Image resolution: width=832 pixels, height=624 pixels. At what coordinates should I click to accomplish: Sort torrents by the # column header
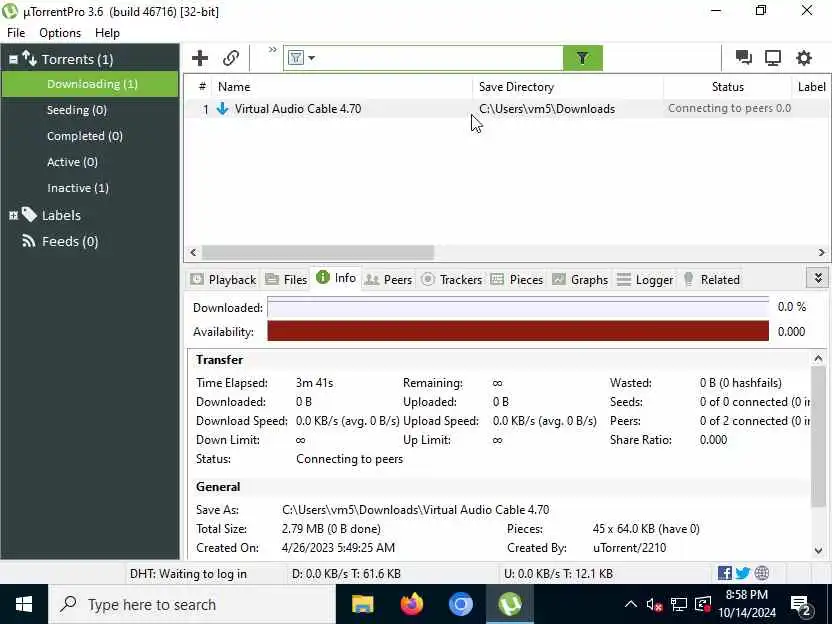[202, 86]
